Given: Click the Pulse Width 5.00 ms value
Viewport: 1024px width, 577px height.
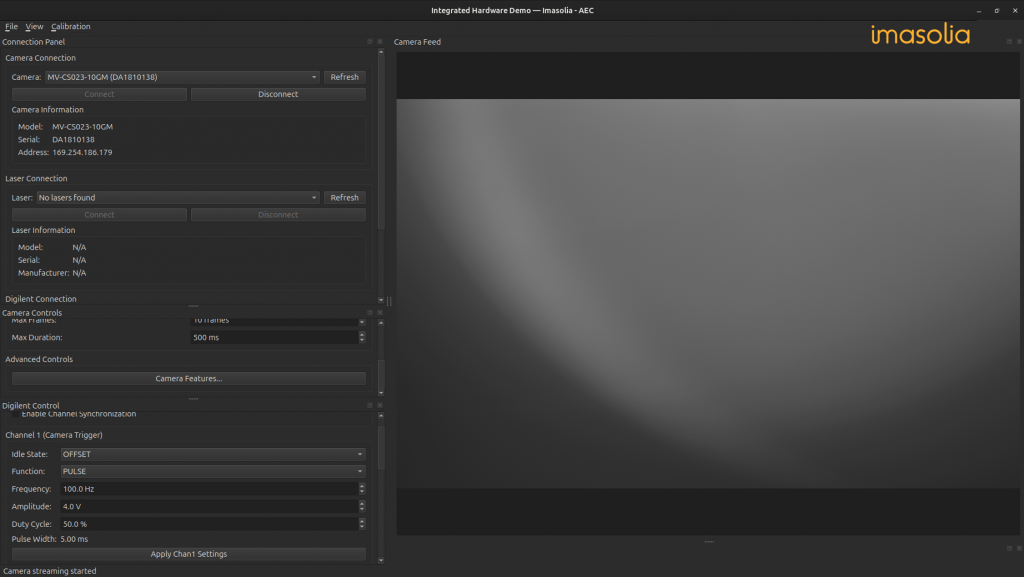Looking at the screenshot, I should [74, 539].
